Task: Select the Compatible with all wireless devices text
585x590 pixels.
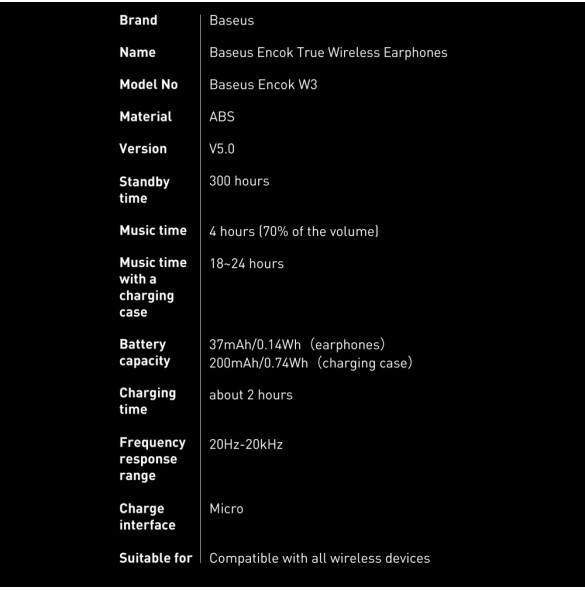Action: 319,558
